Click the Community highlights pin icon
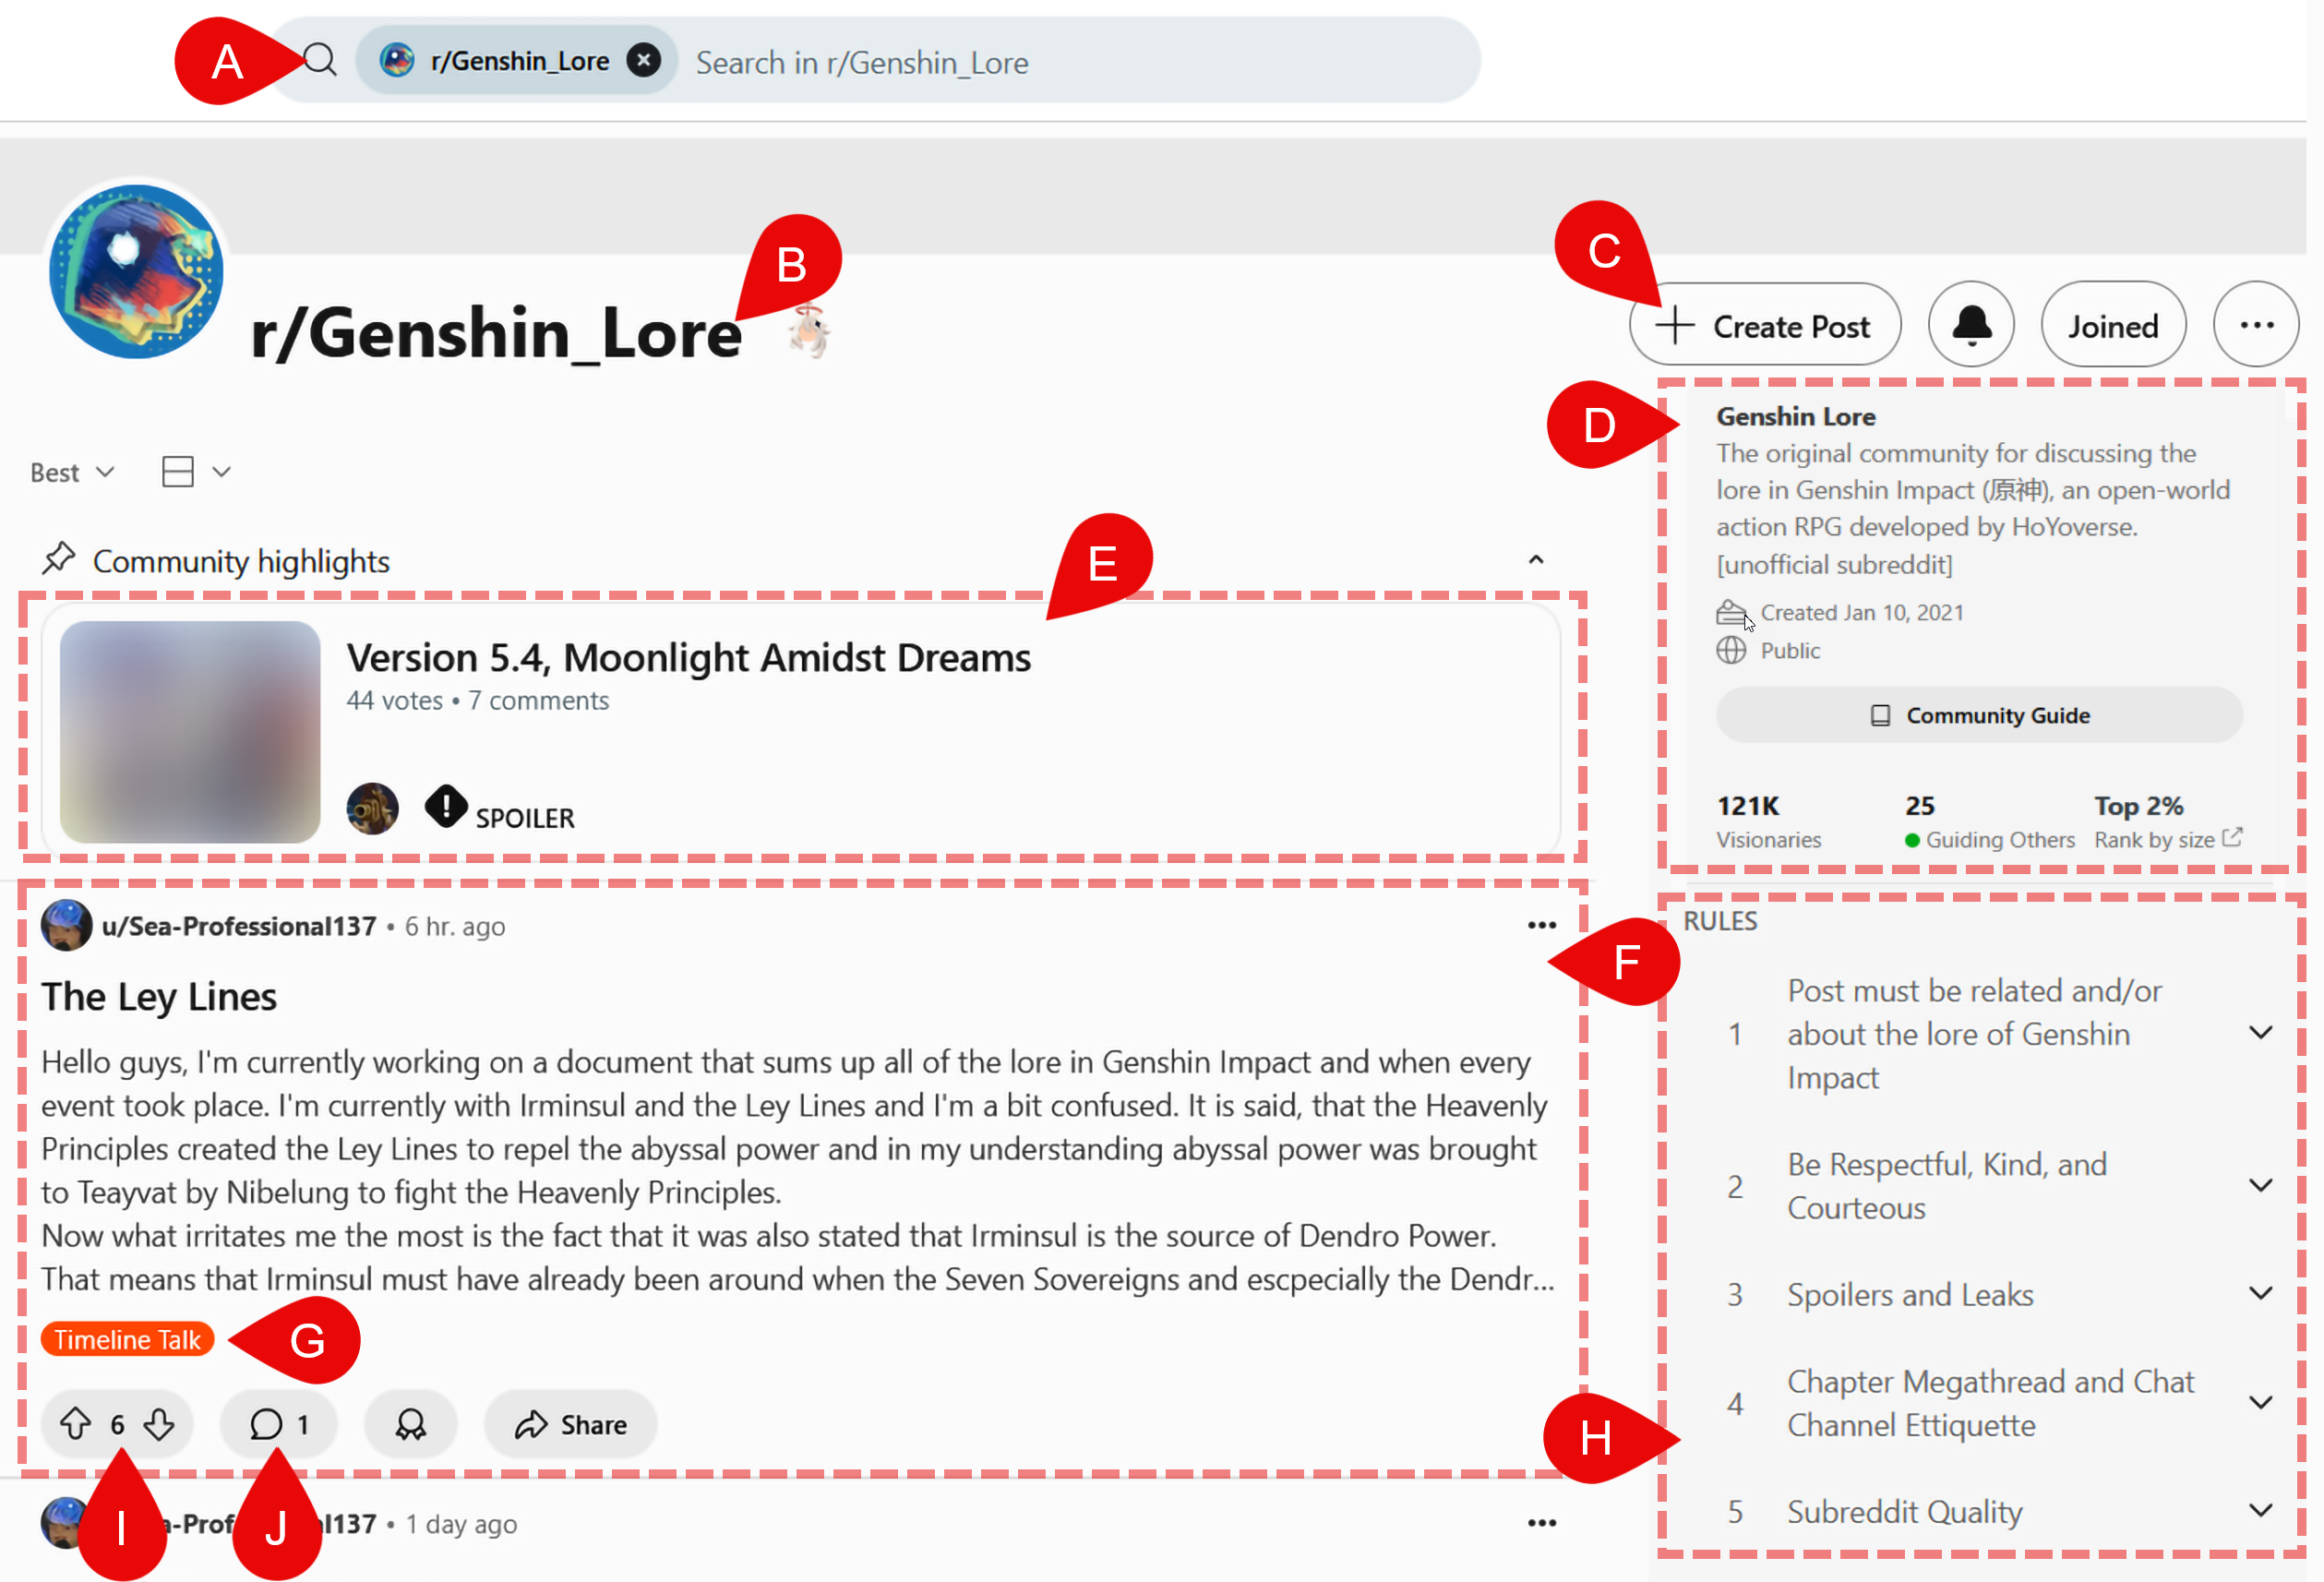The height and width of the screenshot is (1582, 2324). [x=59, y=559]
